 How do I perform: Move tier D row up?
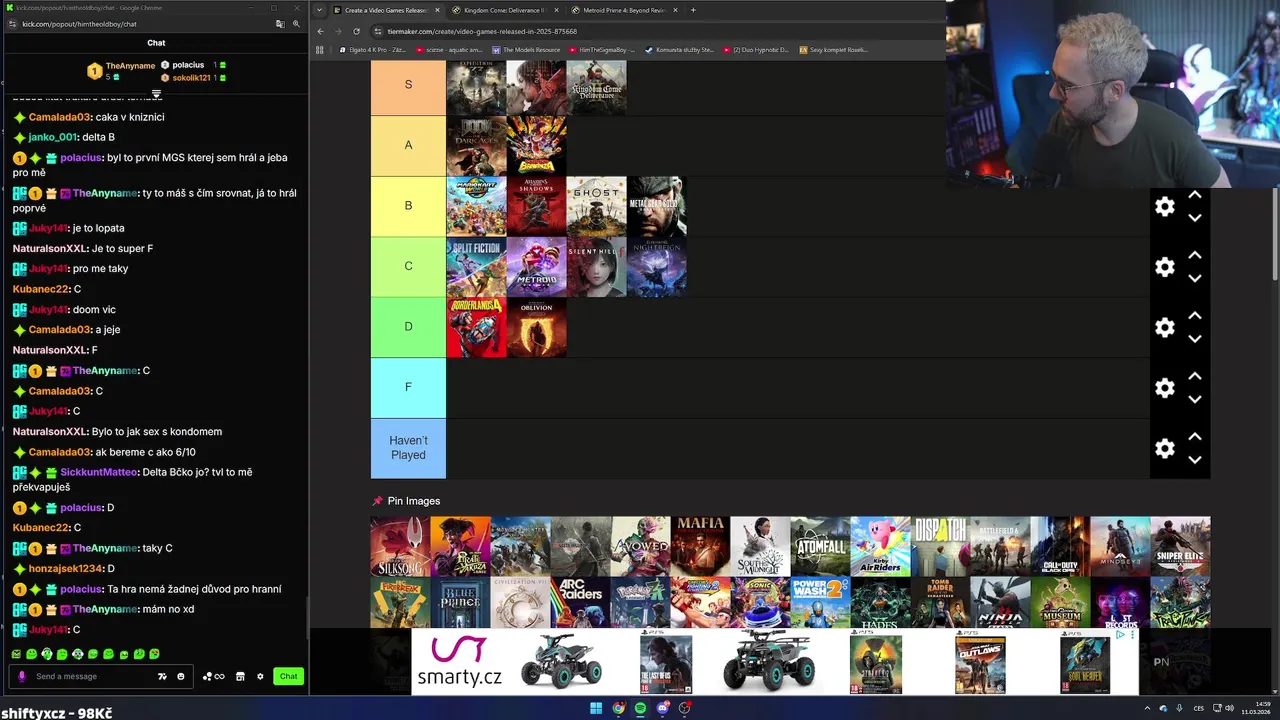(1194, 316)
